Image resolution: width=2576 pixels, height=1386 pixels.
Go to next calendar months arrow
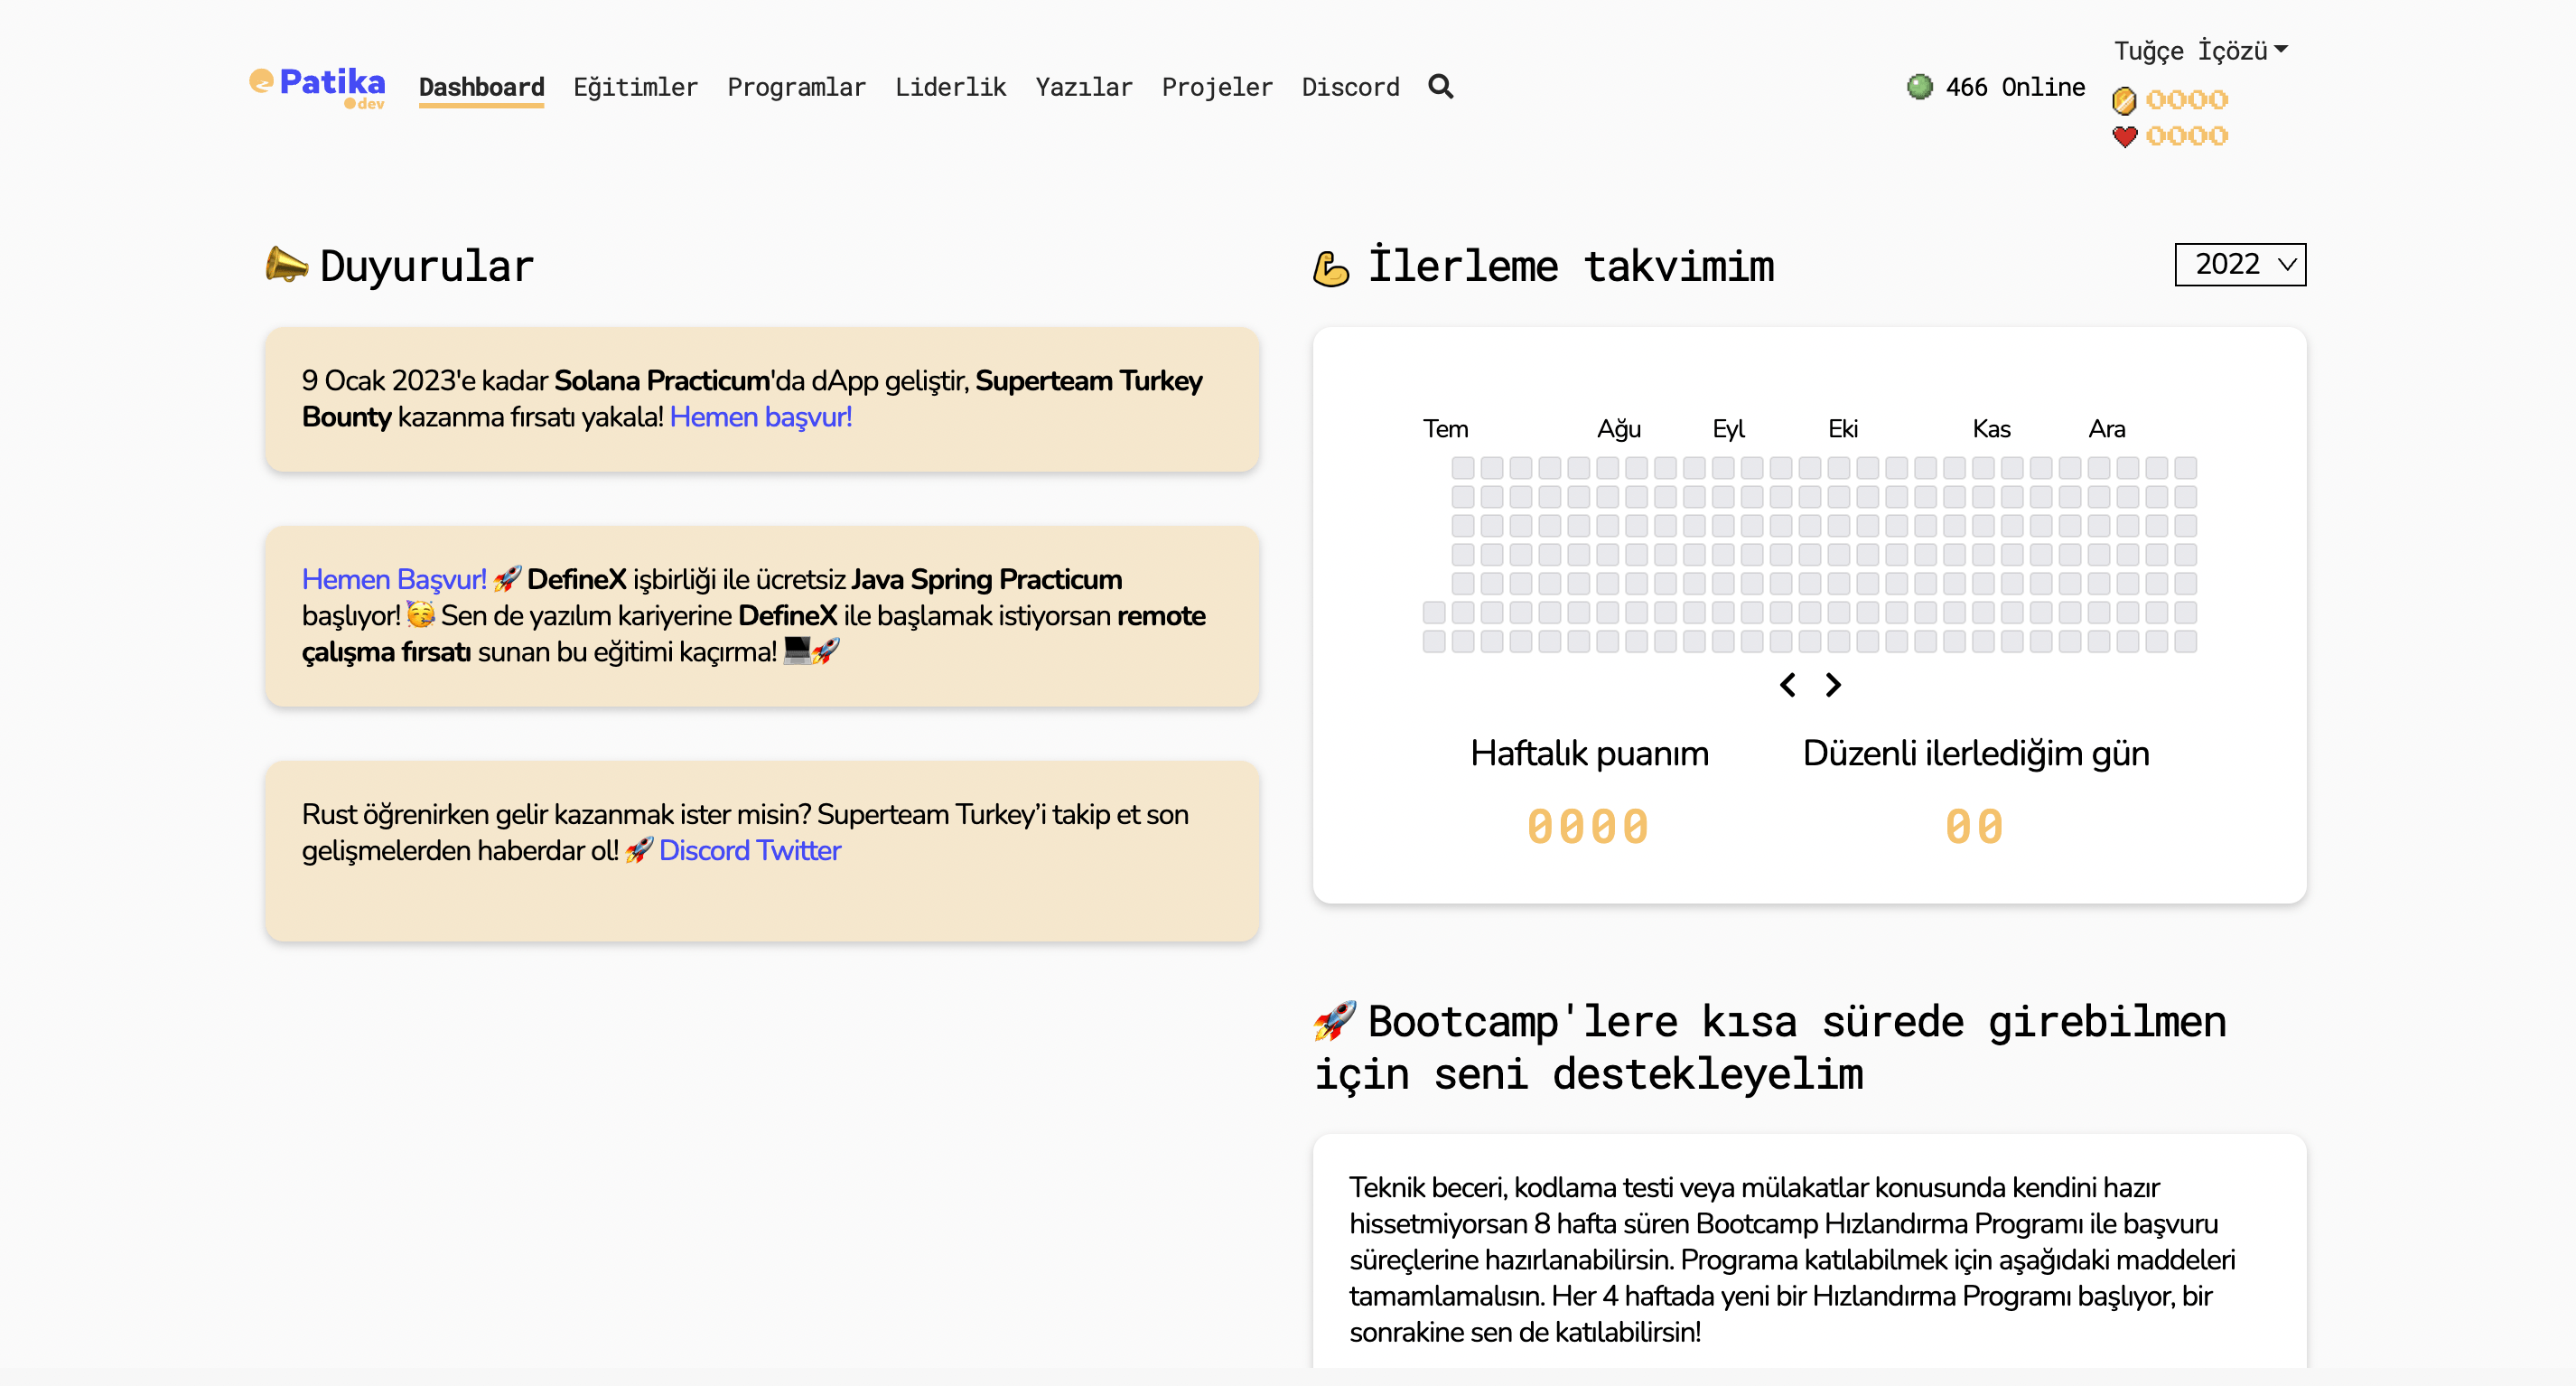click(1833, 685)
